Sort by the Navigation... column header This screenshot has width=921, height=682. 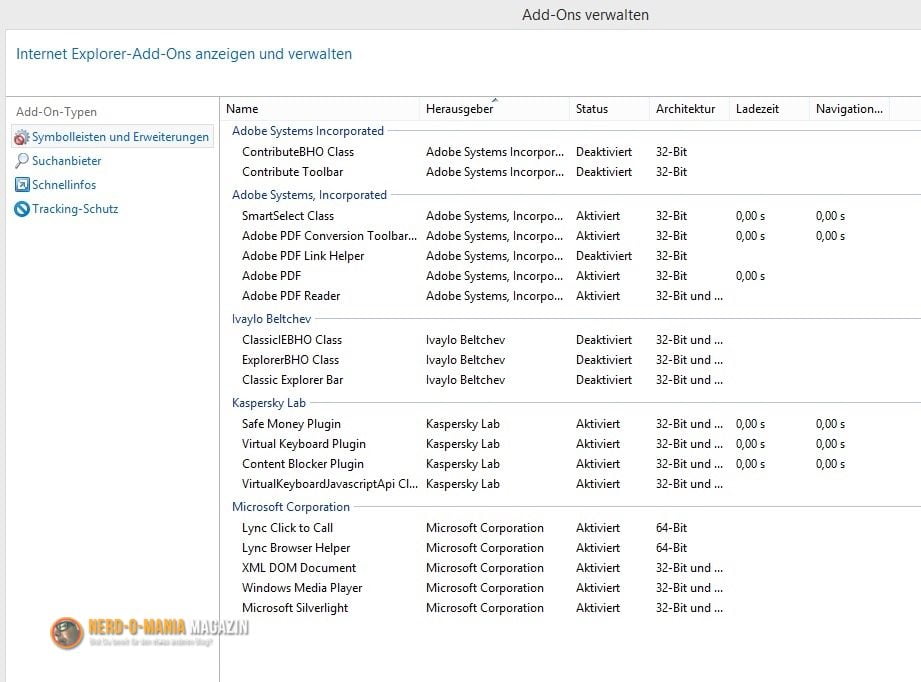tap(849, 109)
